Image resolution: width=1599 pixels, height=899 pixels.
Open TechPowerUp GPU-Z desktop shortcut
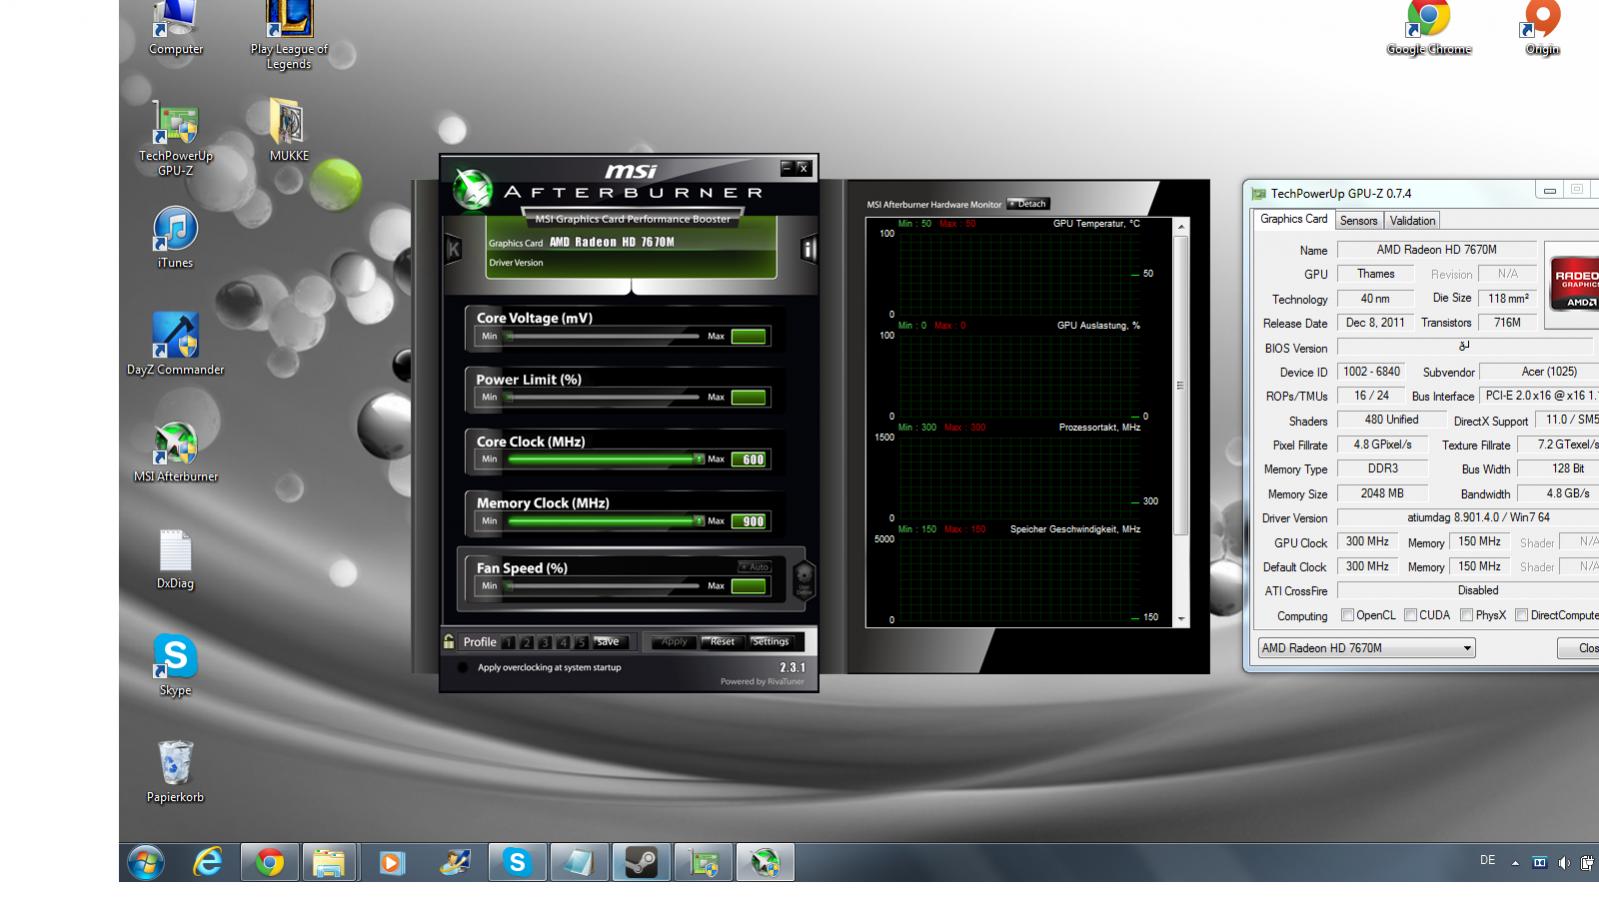tap(175, 139)
